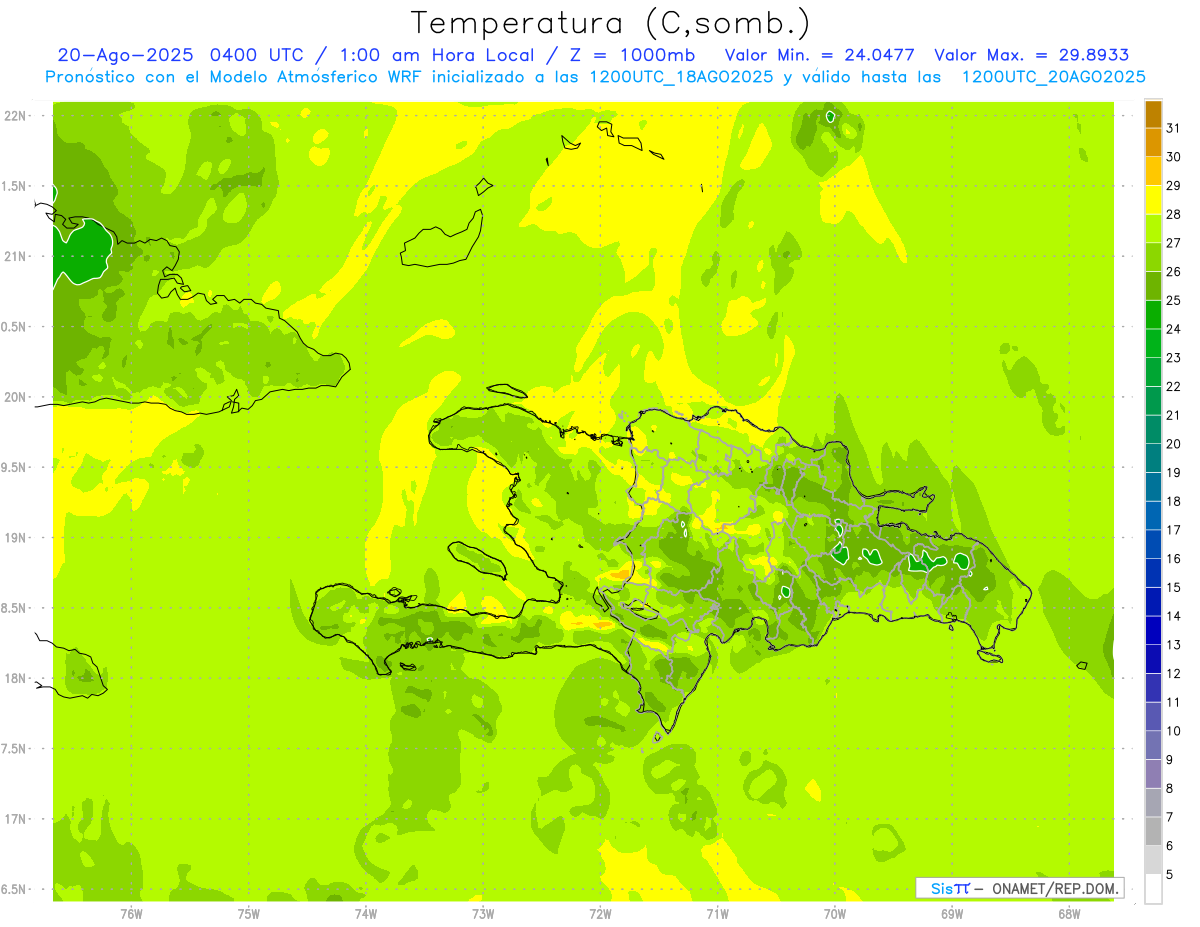Click the yellow swatch between 28 and 29
The height and width of the screenshot is (927, 1200).
[1153, 200]
